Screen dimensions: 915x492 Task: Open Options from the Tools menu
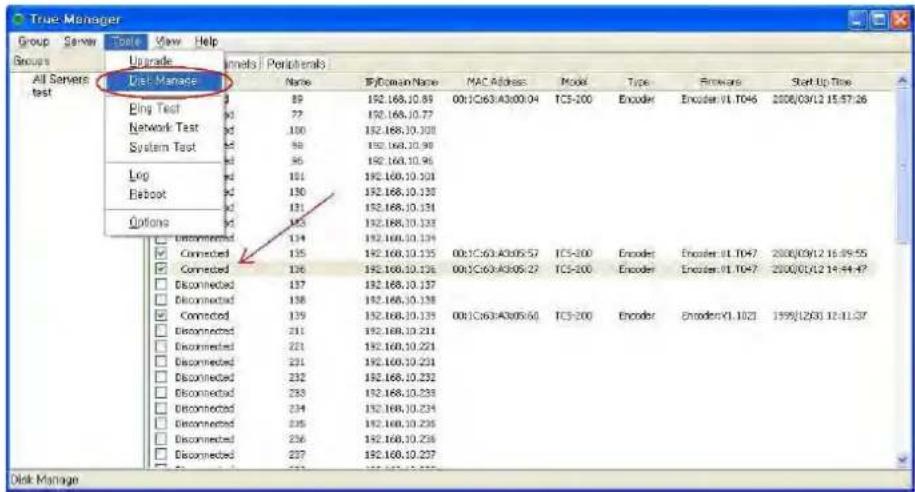[x=149, y=222]
